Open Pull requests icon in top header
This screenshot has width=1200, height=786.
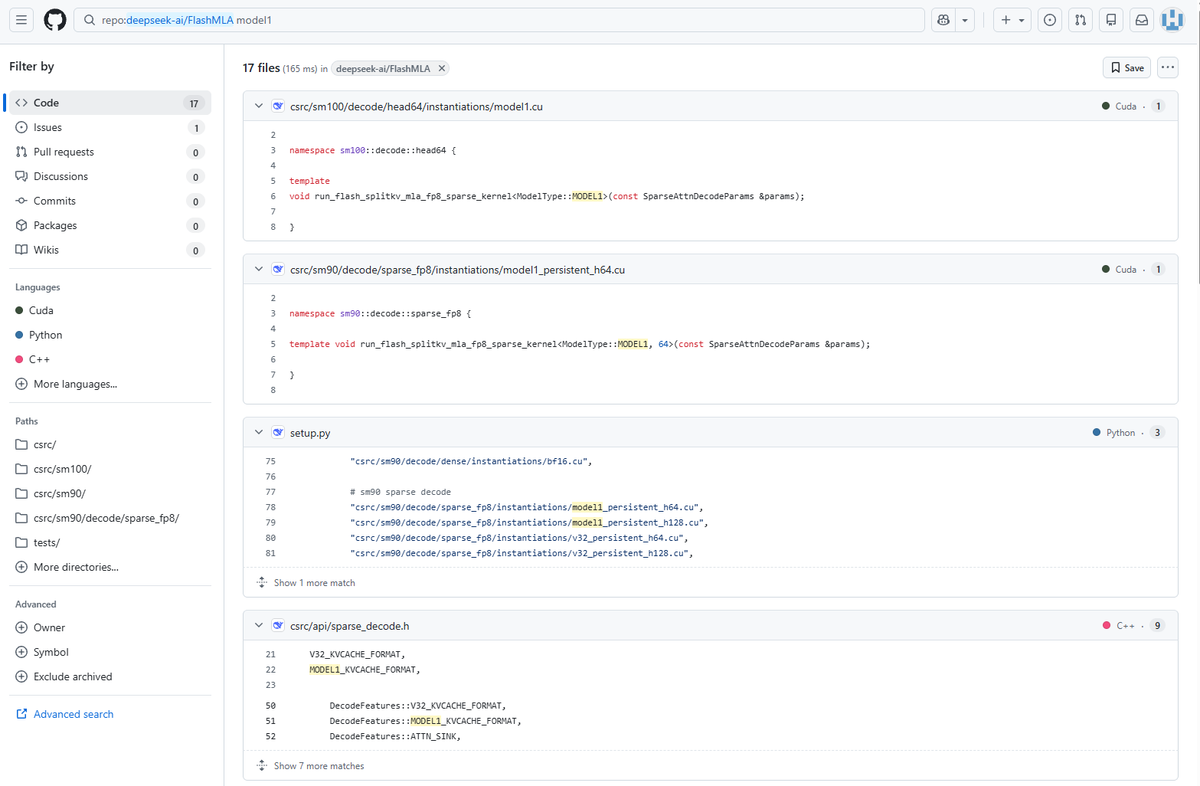[1080, 20]
